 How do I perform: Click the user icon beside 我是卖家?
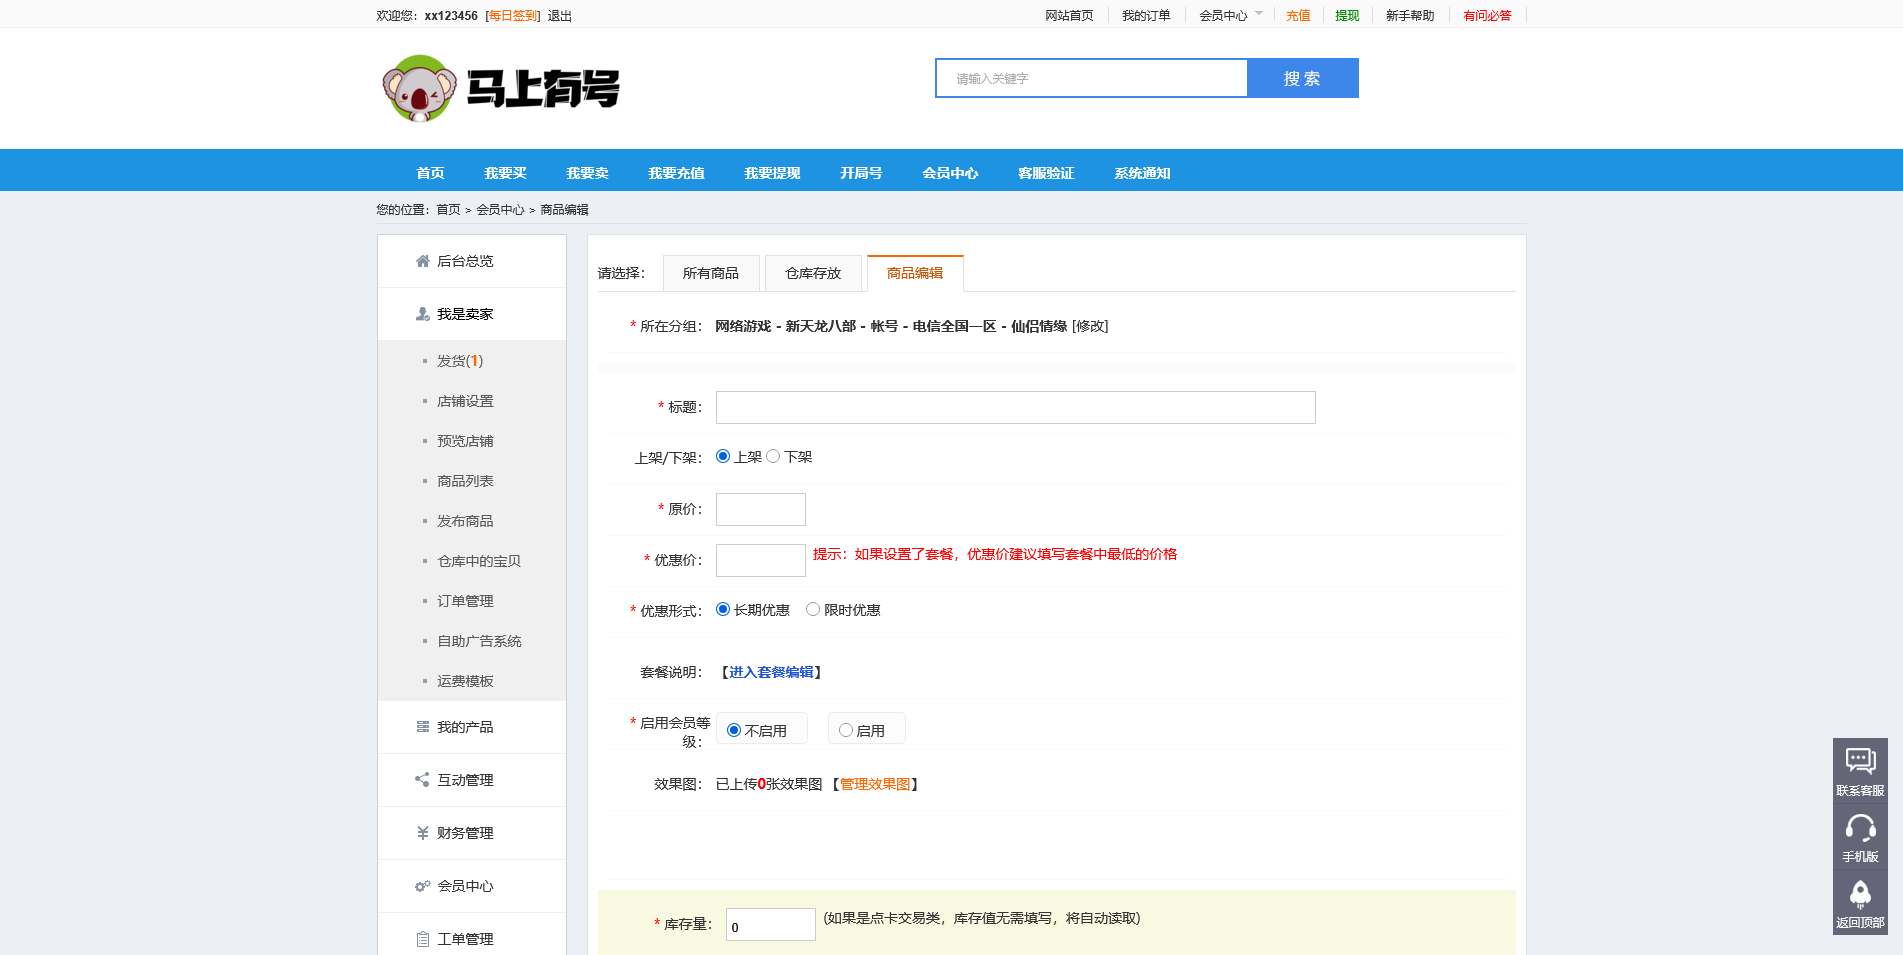pyautogui.click(x=423, y=314)
